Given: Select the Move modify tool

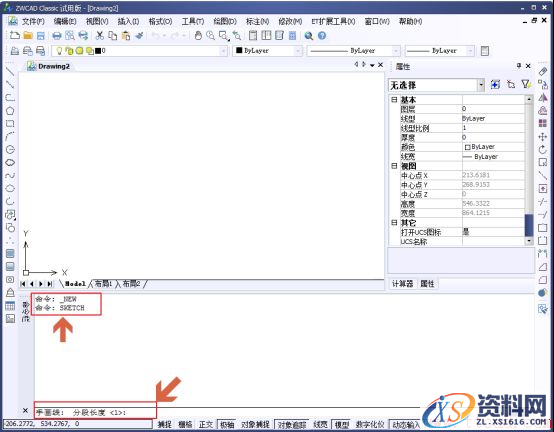Looking at the screenshot, I should pos(543,137).
